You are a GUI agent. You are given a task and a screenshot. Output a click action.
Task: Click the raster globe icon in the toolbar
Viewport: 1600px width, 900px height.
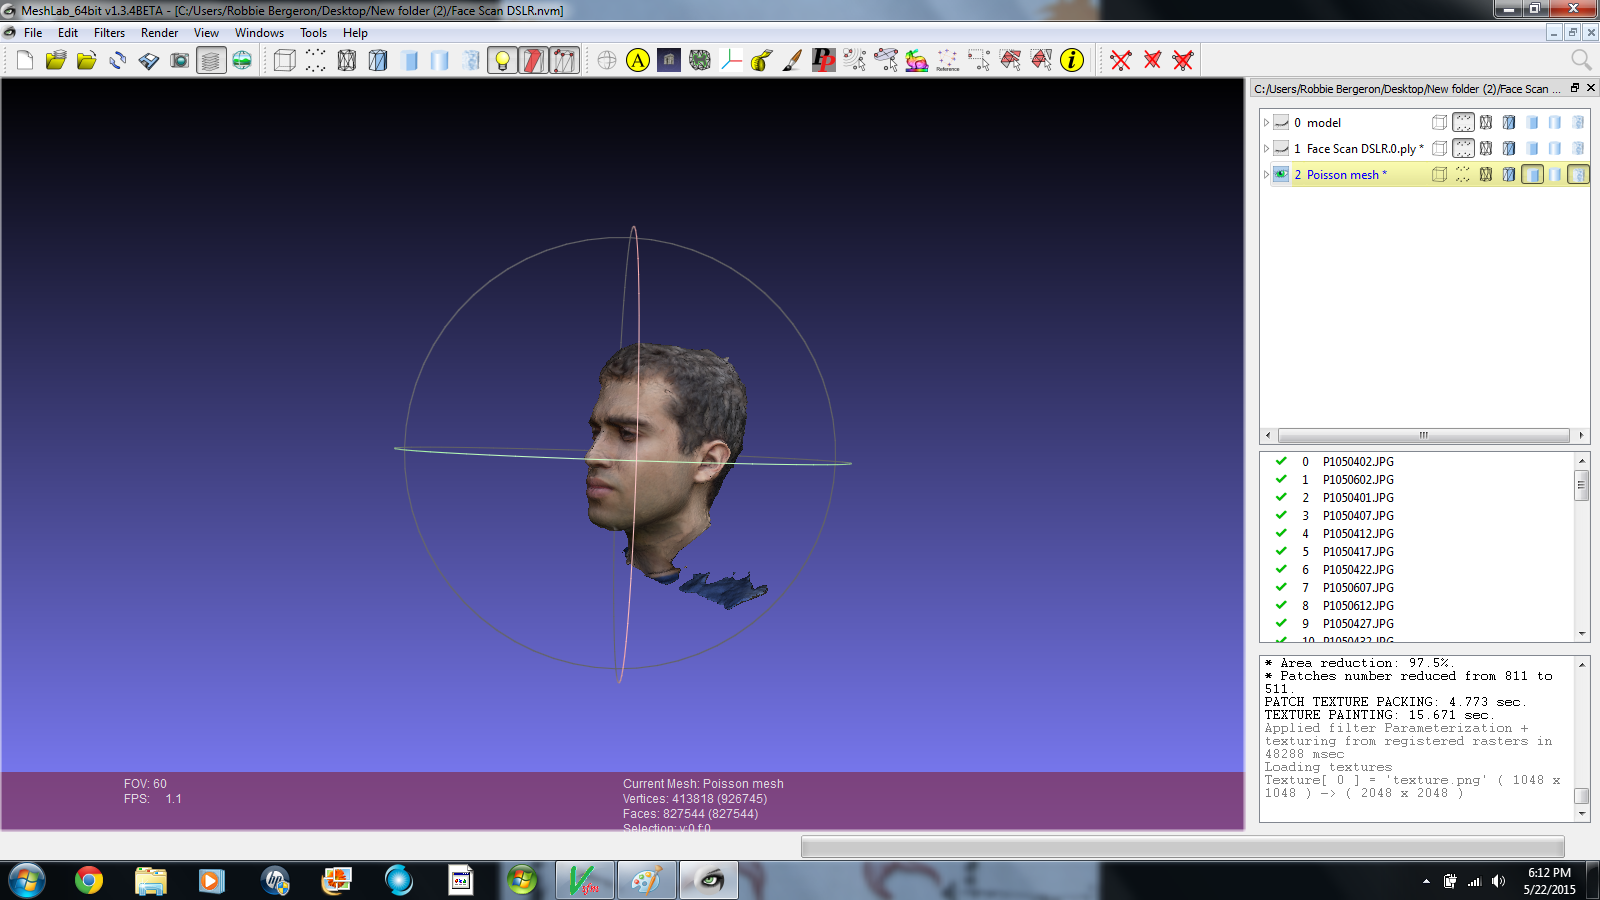(242, 61)
